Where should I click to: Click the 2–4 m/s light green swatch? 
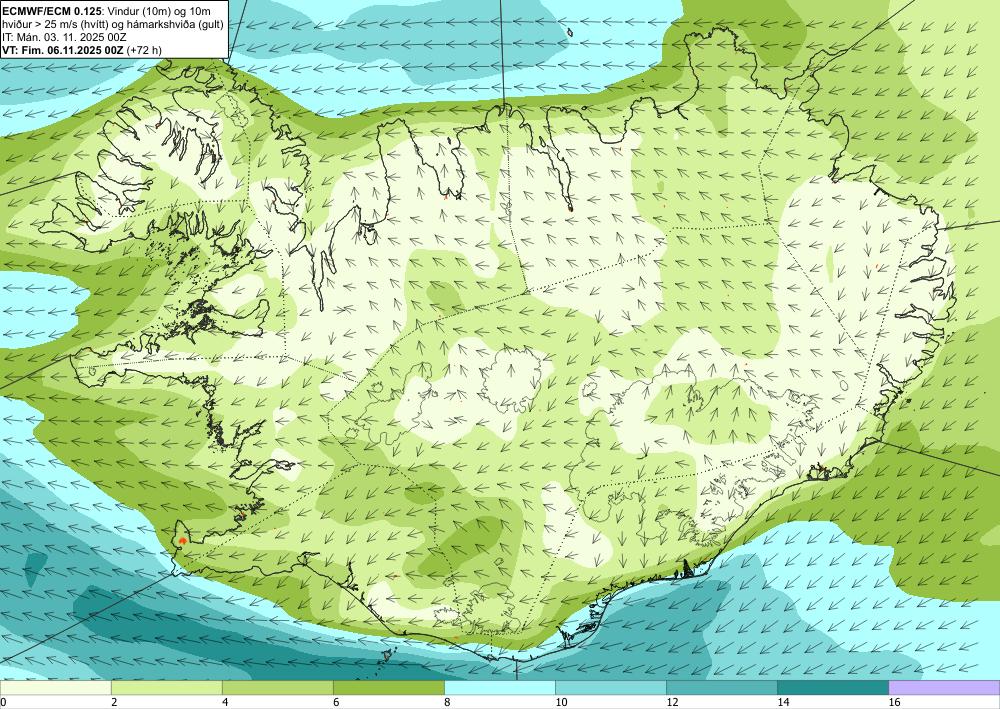166,687
